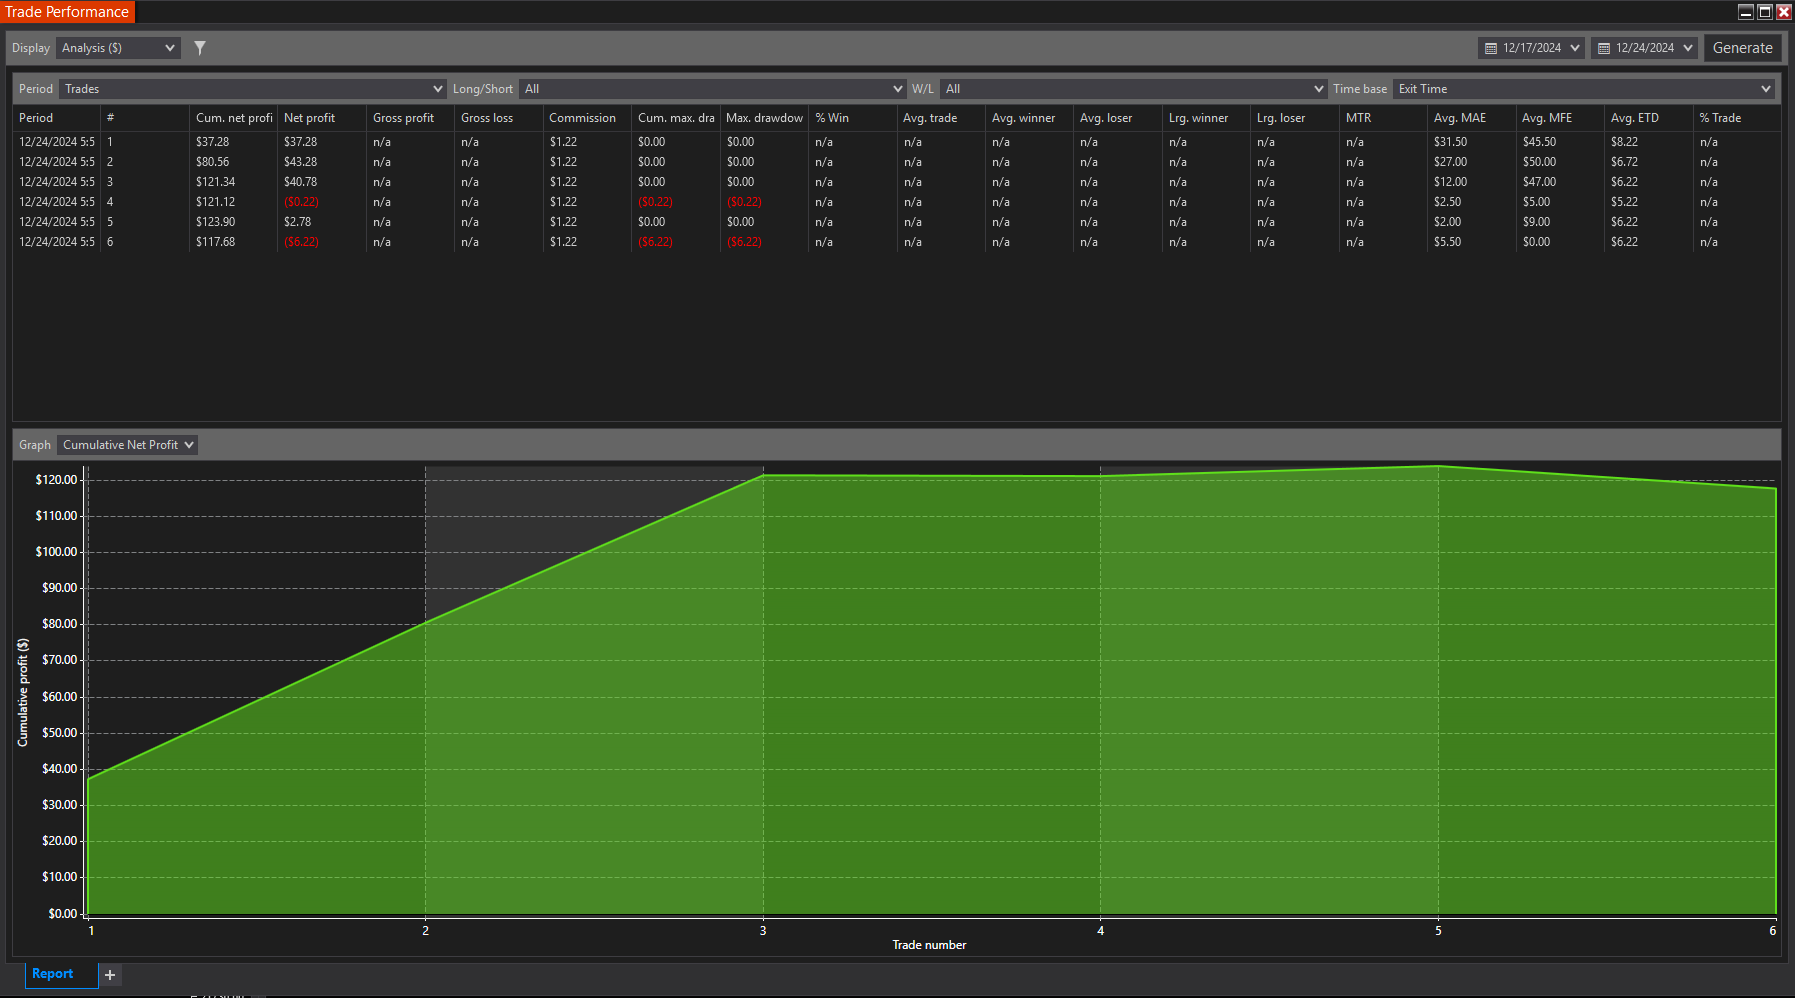Expand the 12/24/2024 end date arrow

(x=1688, y=48)
